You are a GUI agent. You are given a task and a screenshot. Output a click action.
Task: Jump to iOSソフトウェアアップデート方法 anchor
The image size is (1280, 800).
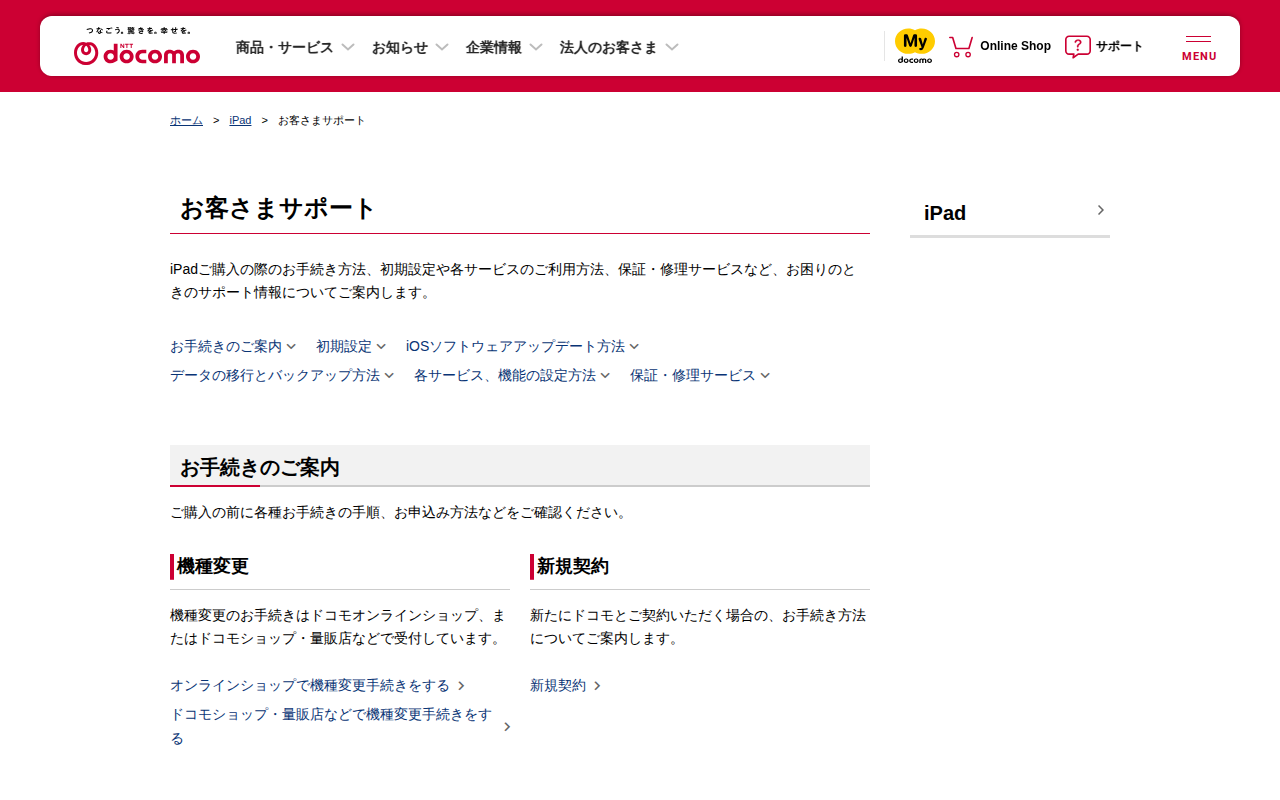[523, 347]
